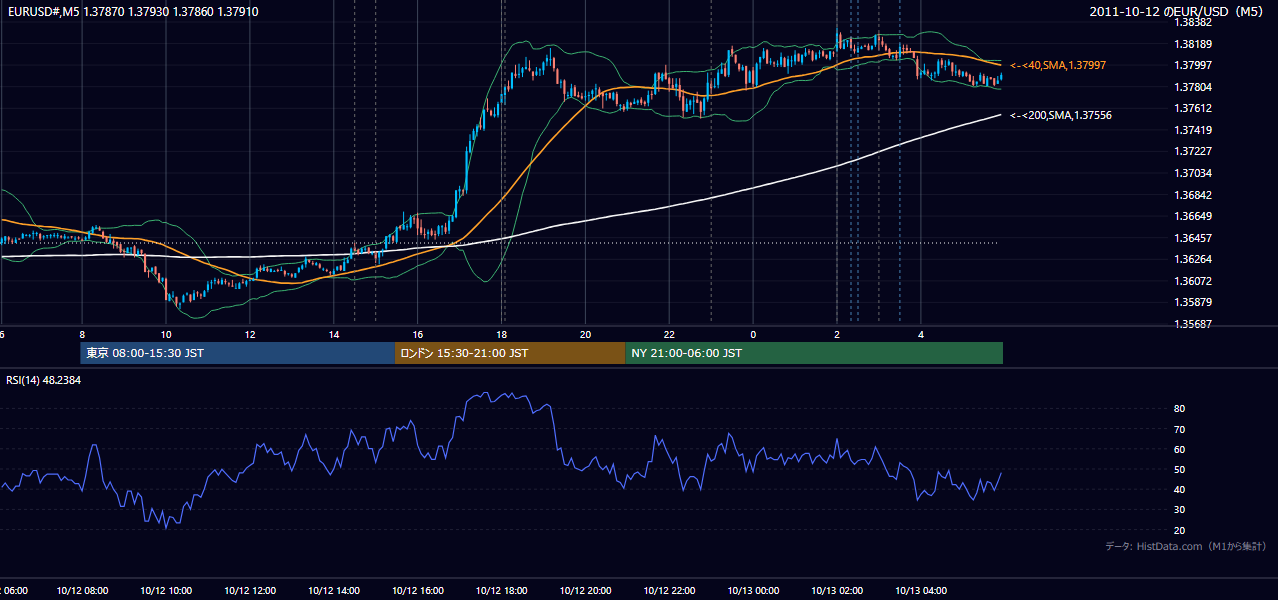Viewport: 1278px width, 600px height.
Task: Click time axis label 10/13 04:00
Action: click(921, 591)
